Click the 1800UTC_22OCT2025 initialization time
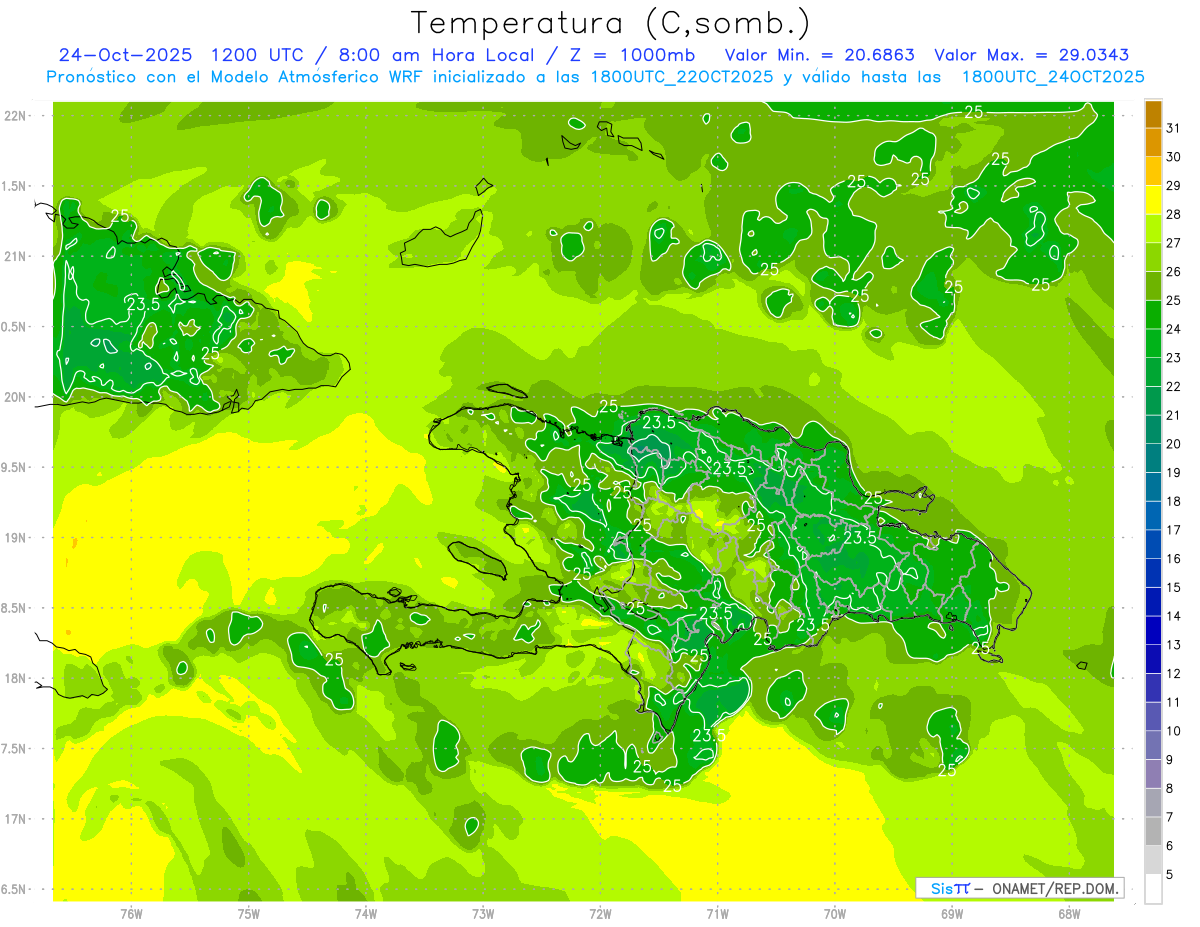The width and height of the screenshot is (1200, 927). pyautogui.click(x=681, y=77)
